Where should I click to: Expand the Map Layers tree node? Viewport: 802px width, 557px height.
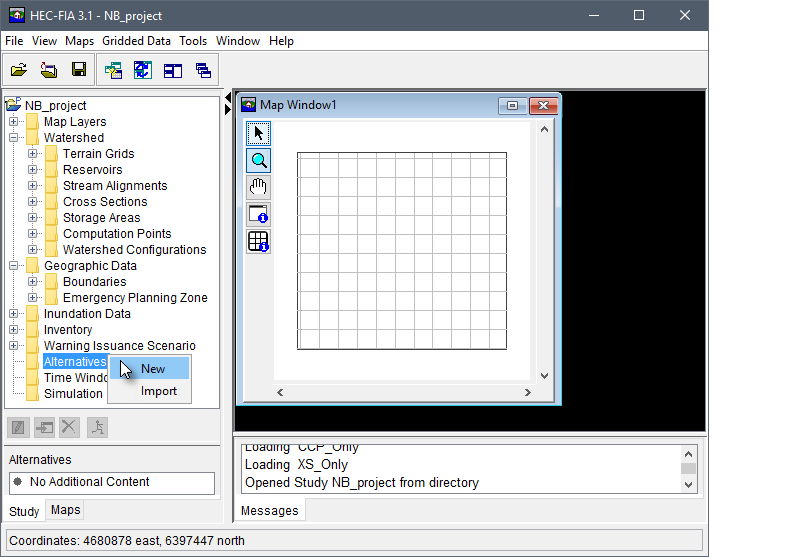pyautogui.click(x=15, y=122)
